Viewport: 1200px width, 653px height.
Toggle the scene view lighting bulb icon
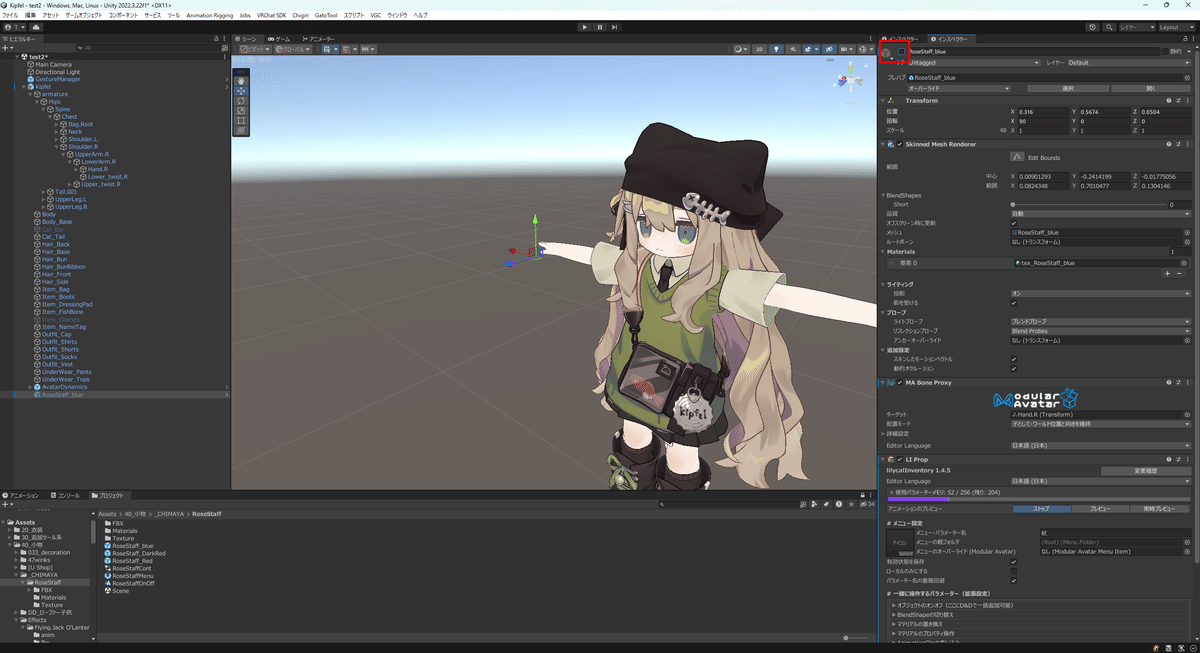[x=776, y=48]
